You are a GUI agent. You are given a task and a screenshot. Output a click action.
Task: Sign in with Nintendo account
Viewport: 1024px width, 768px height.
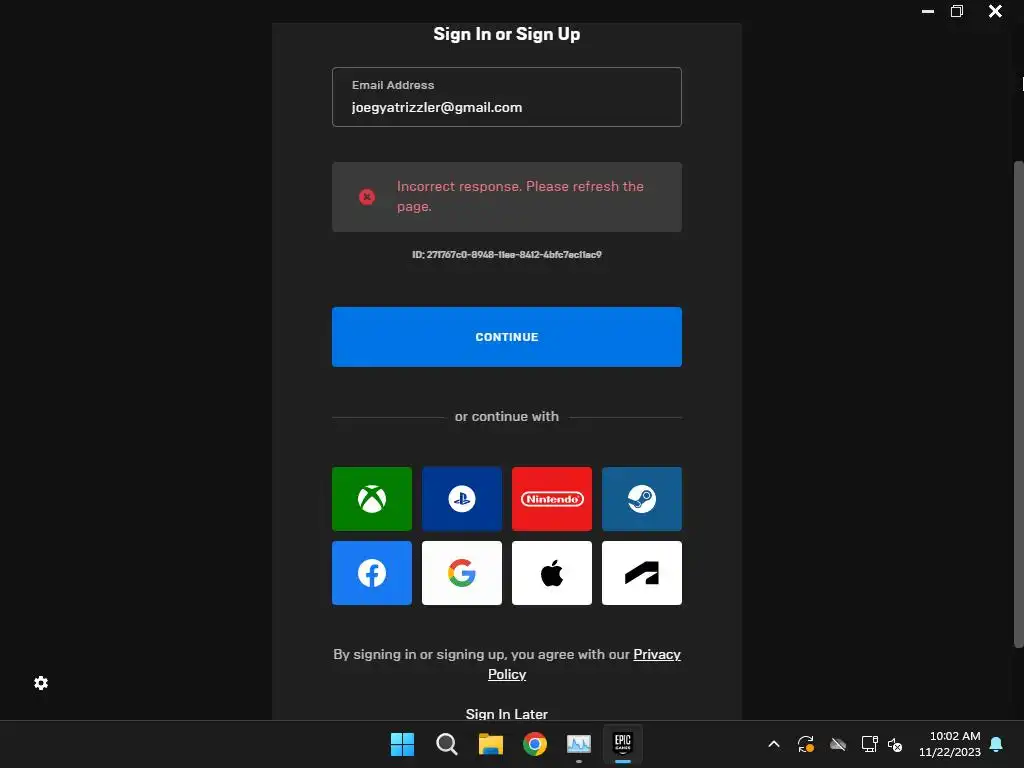coord(552,499)
